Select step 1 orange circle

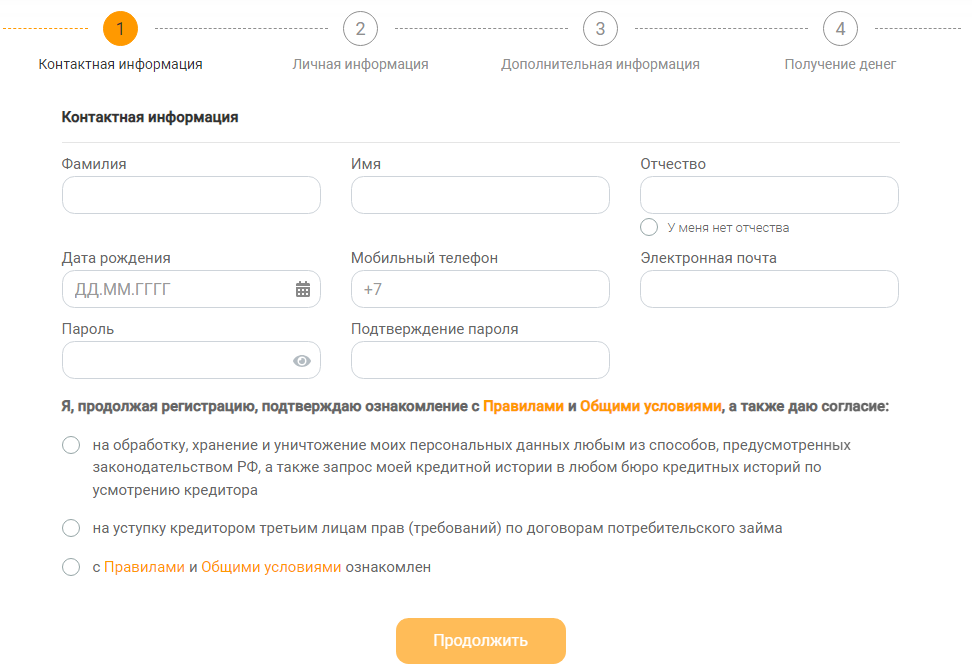tap(120, 29)
